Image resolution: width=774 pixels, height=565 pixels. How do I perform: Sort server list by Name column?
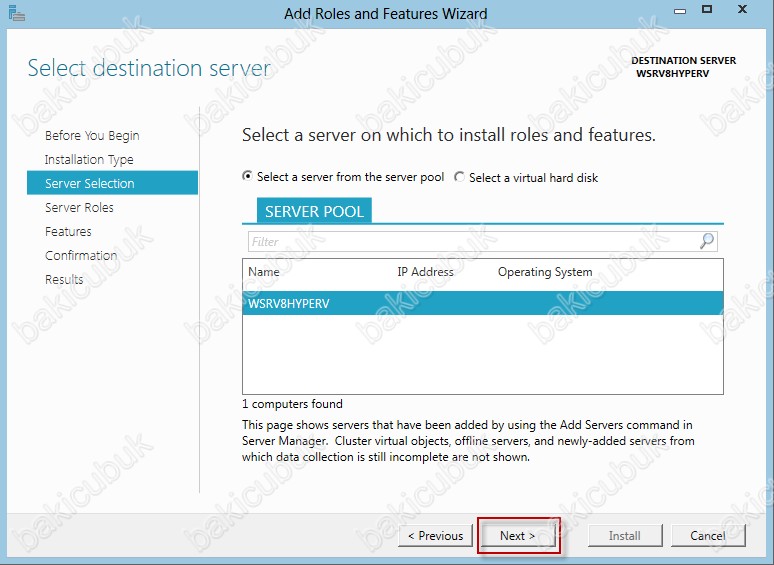[264, 272]
